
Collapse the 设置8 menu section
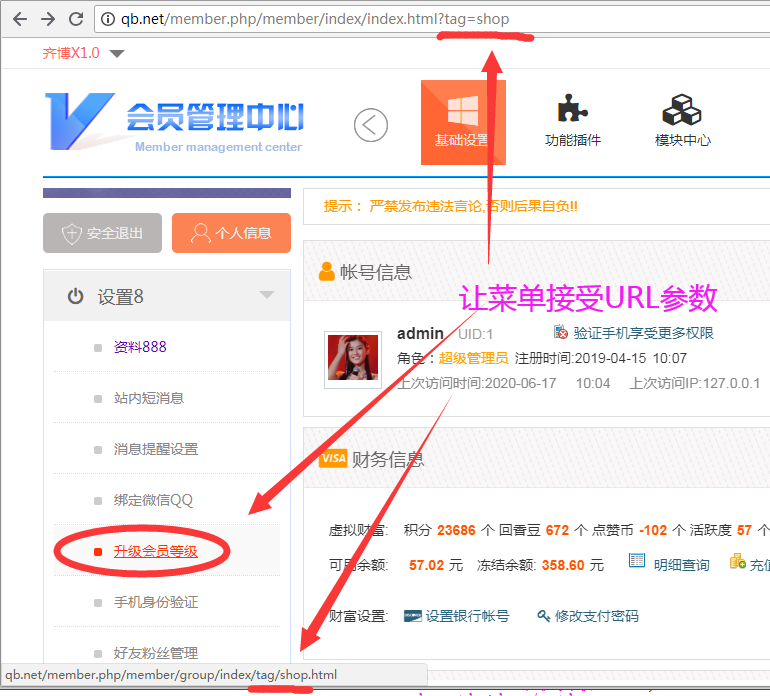(266, 295)
